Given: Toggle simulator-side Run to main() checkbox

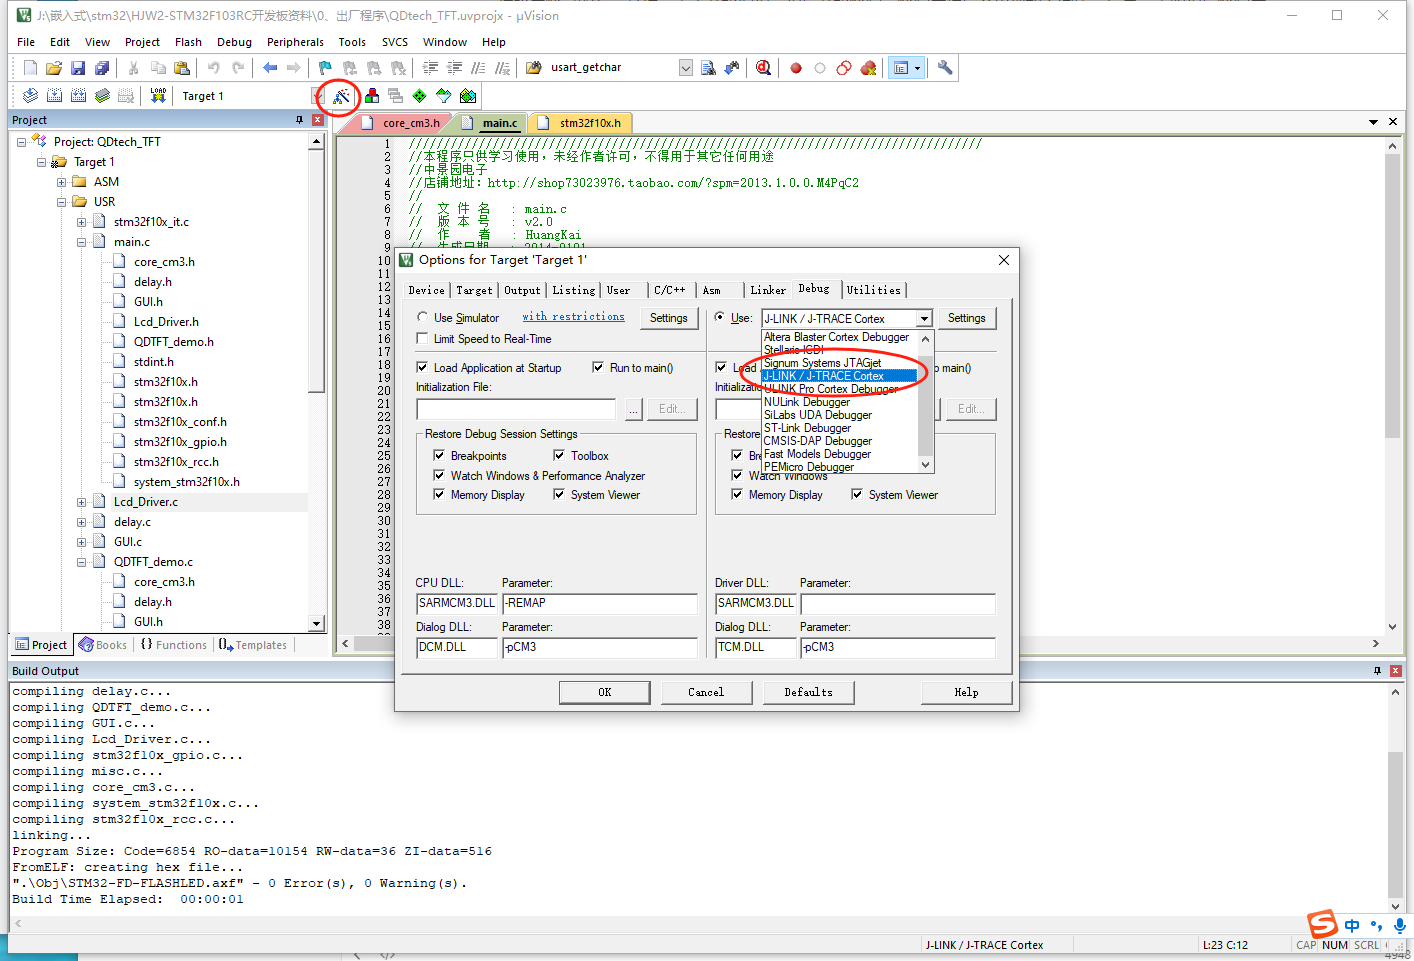Looking at the screenshot, I should (x=598, y=367).
